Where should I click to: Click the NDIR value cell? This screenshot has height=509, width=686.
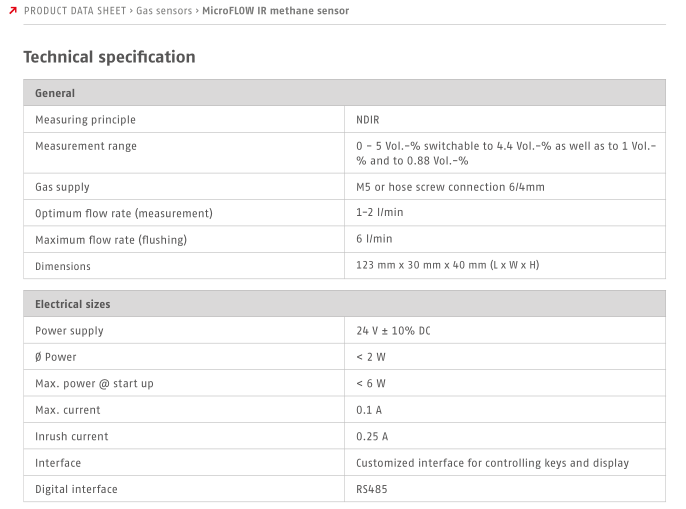pos(368,120)
